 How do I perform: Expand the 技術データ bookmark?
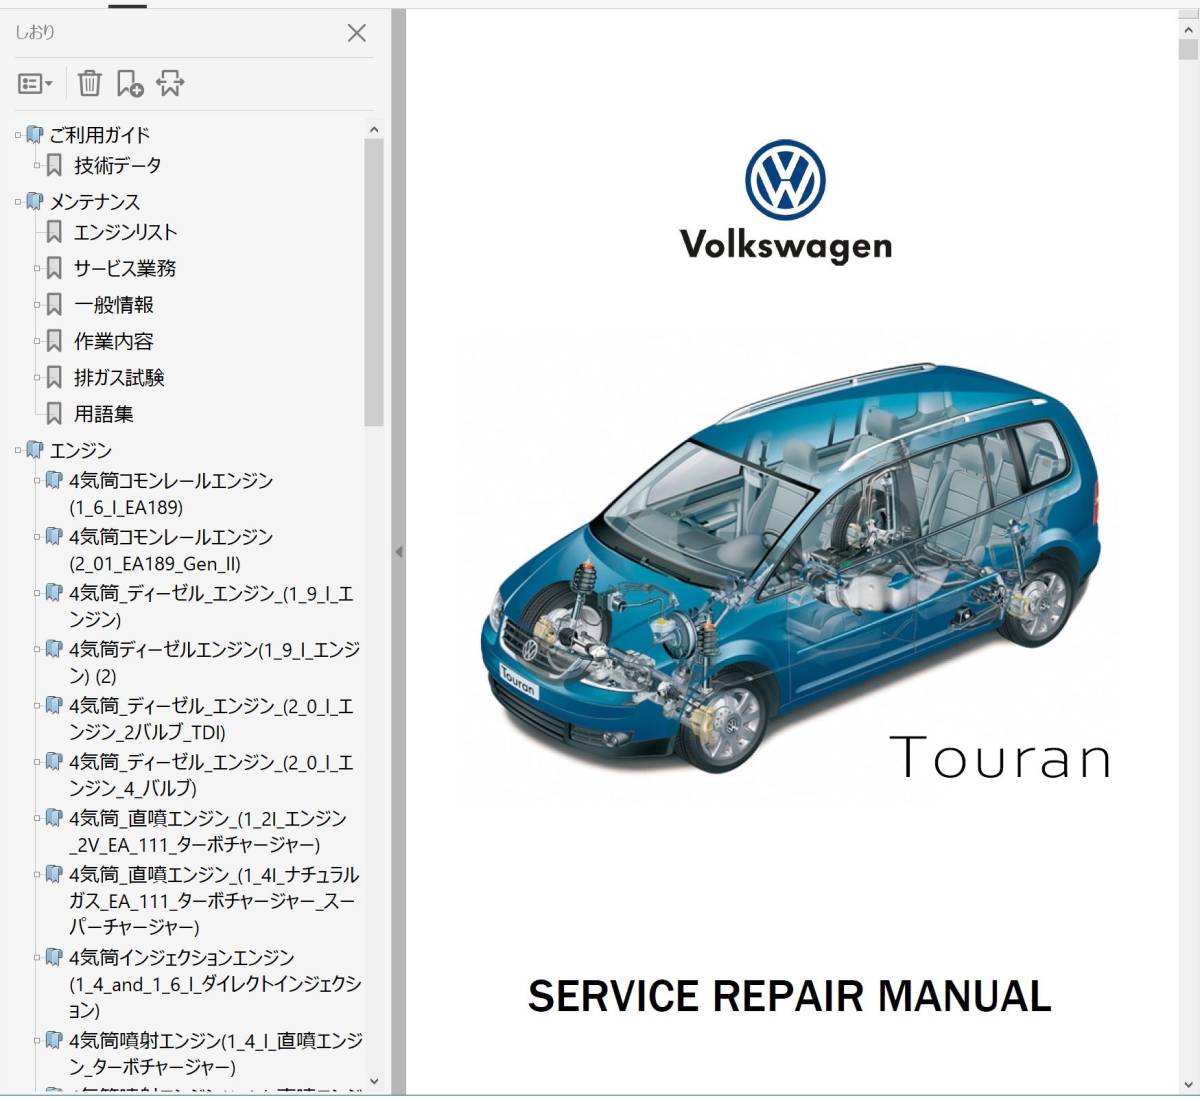(38, 165)
